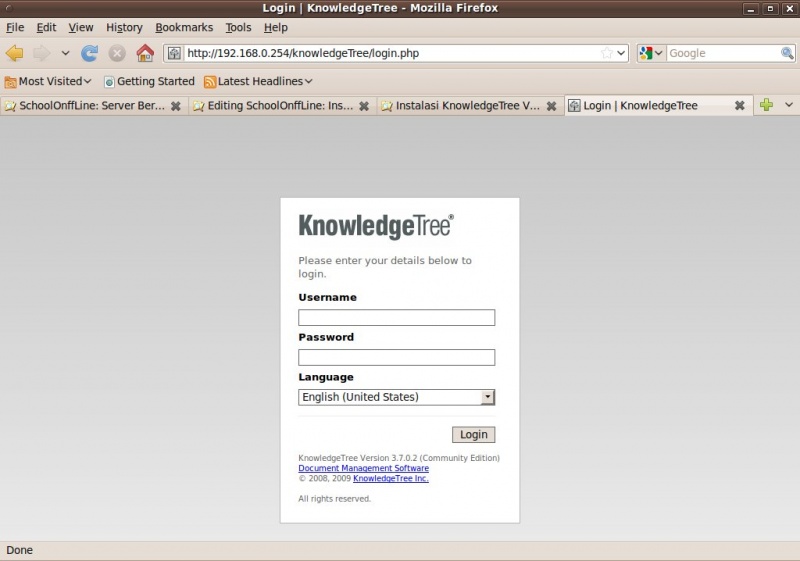Click the bookmark star in address bar
The width and height of the screenshot is (800, 561).
606,53
